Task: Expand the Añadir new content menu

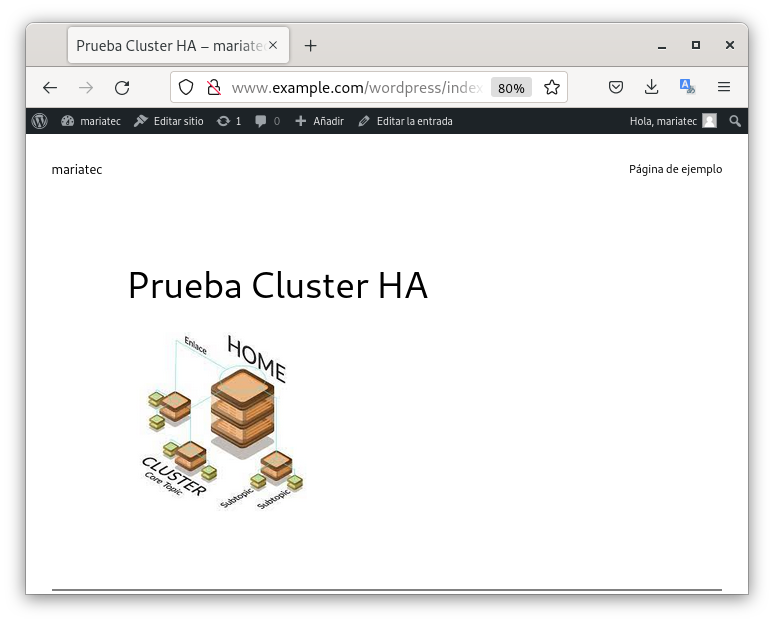Action: click(319, 121)
